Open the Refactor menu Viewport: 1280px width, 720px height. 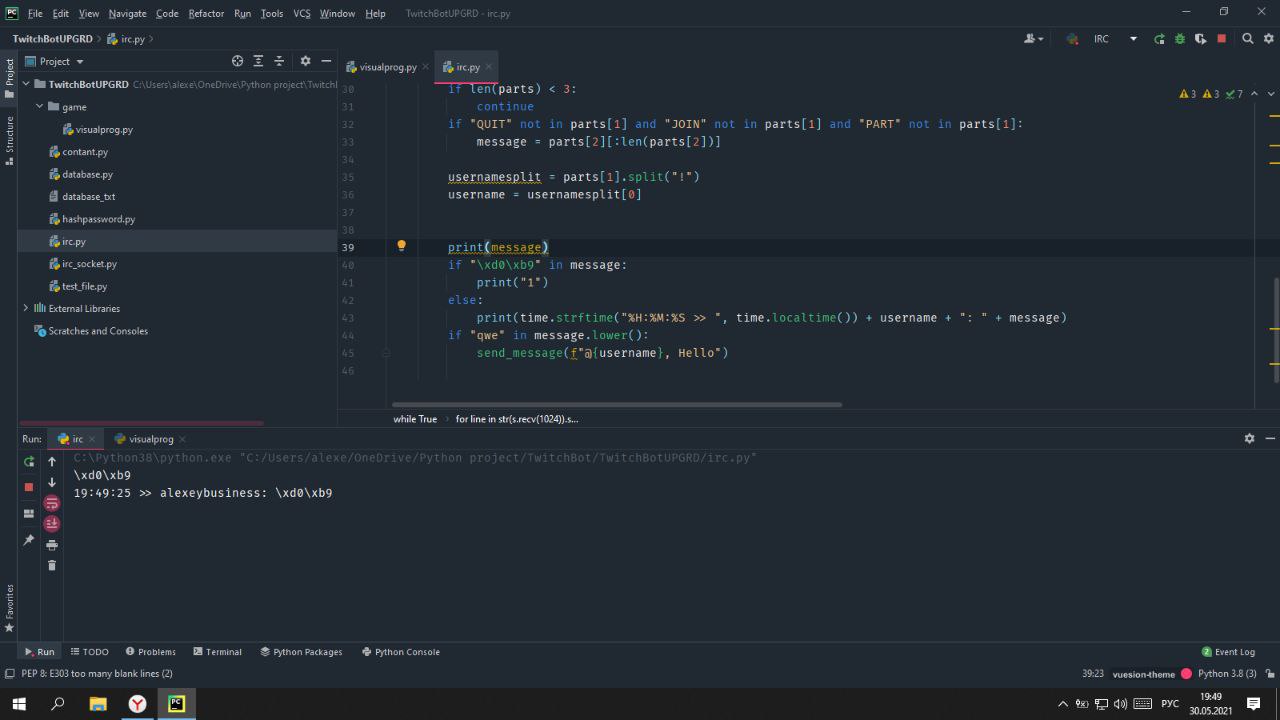pyautogui.click(x=206, y=13)
